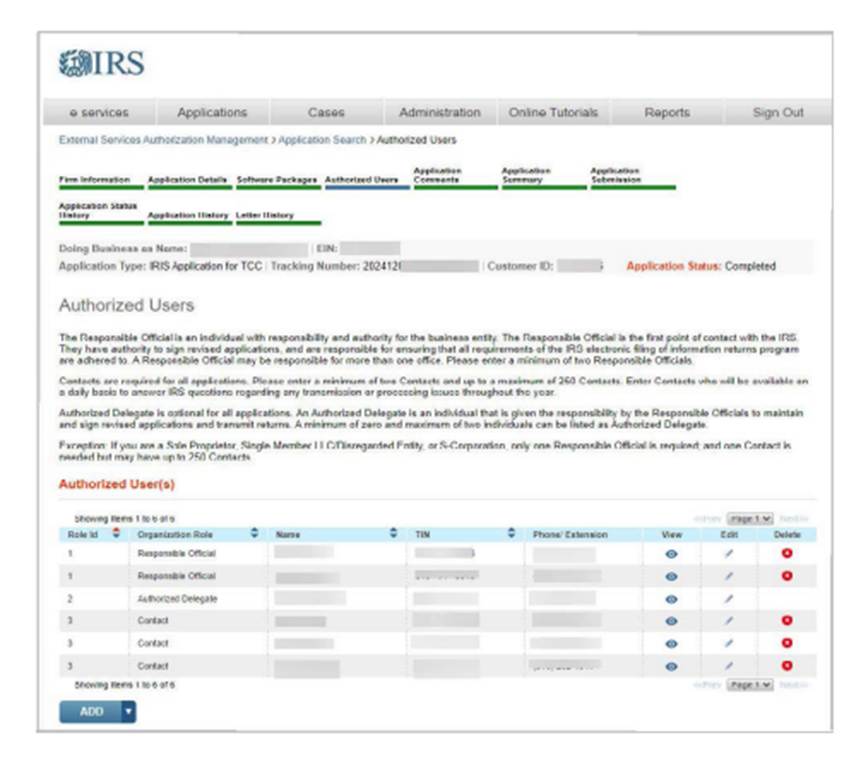Open the page selector above the table
This screenshot has width=849, height=757.
[x=750, y=519]
